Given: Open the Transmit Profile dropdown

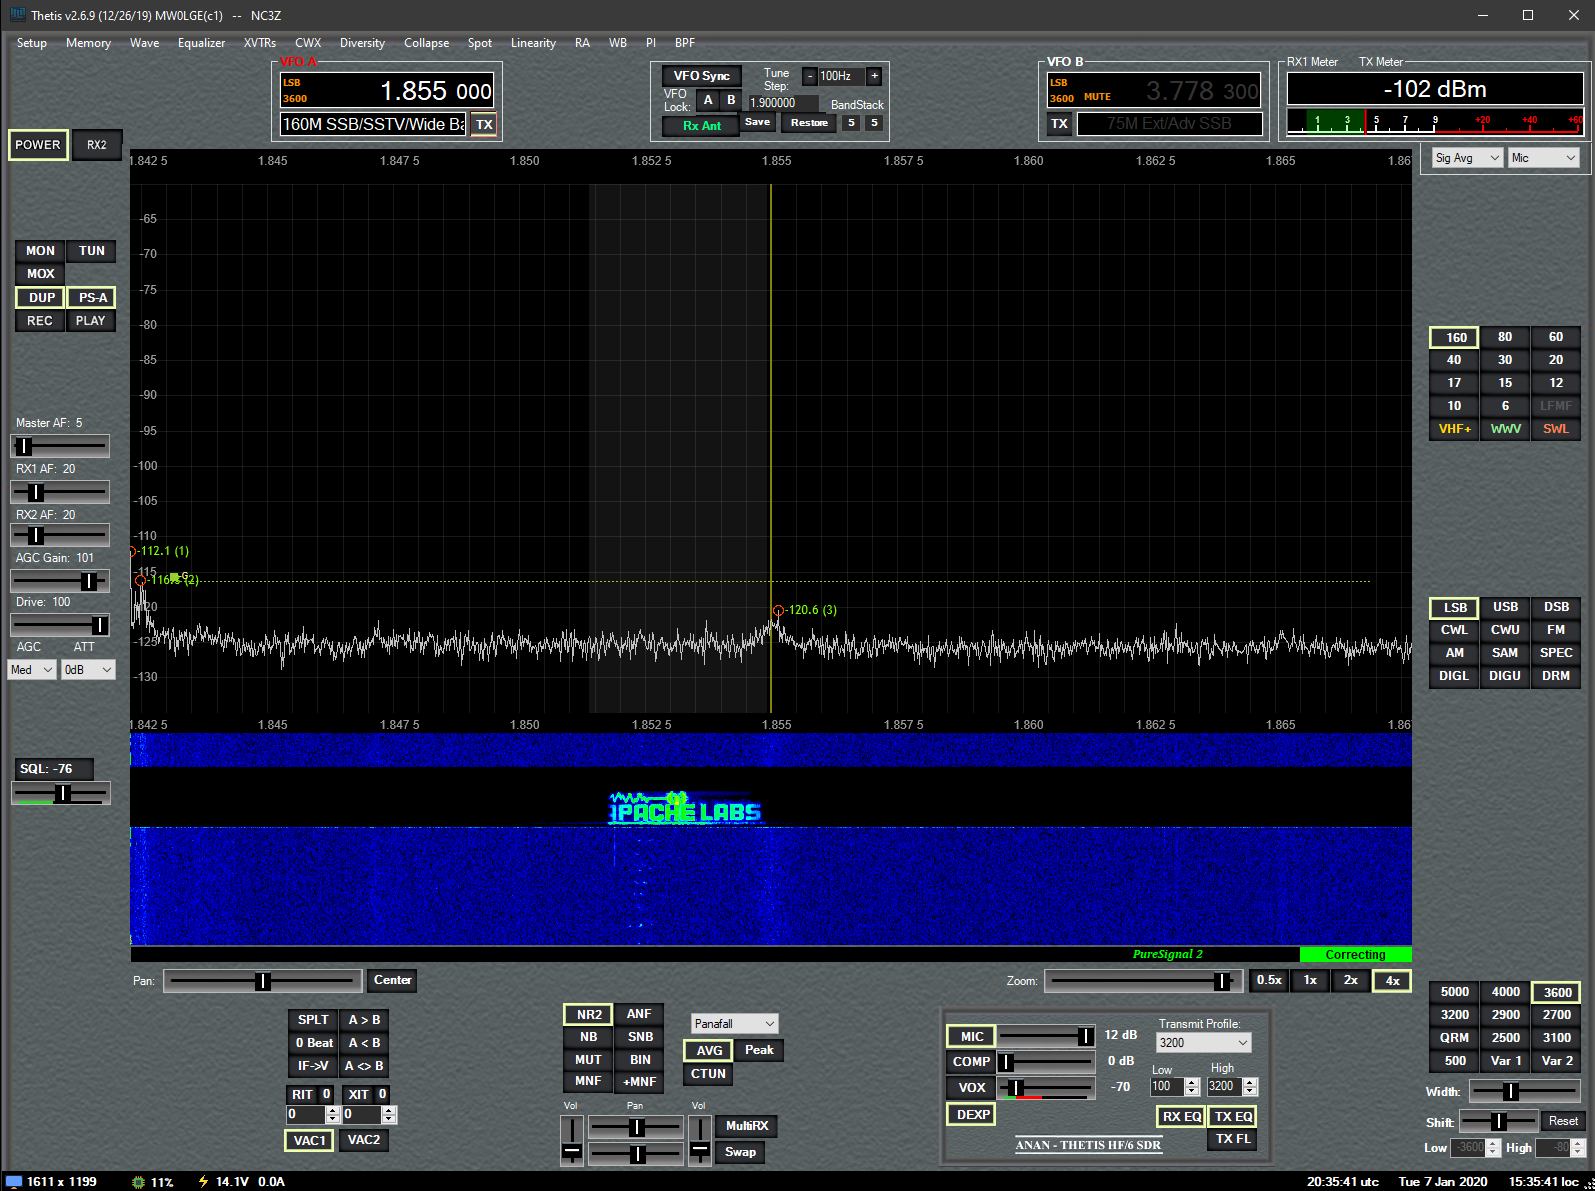Looking at the screenshot, I should point(1204,1043).
